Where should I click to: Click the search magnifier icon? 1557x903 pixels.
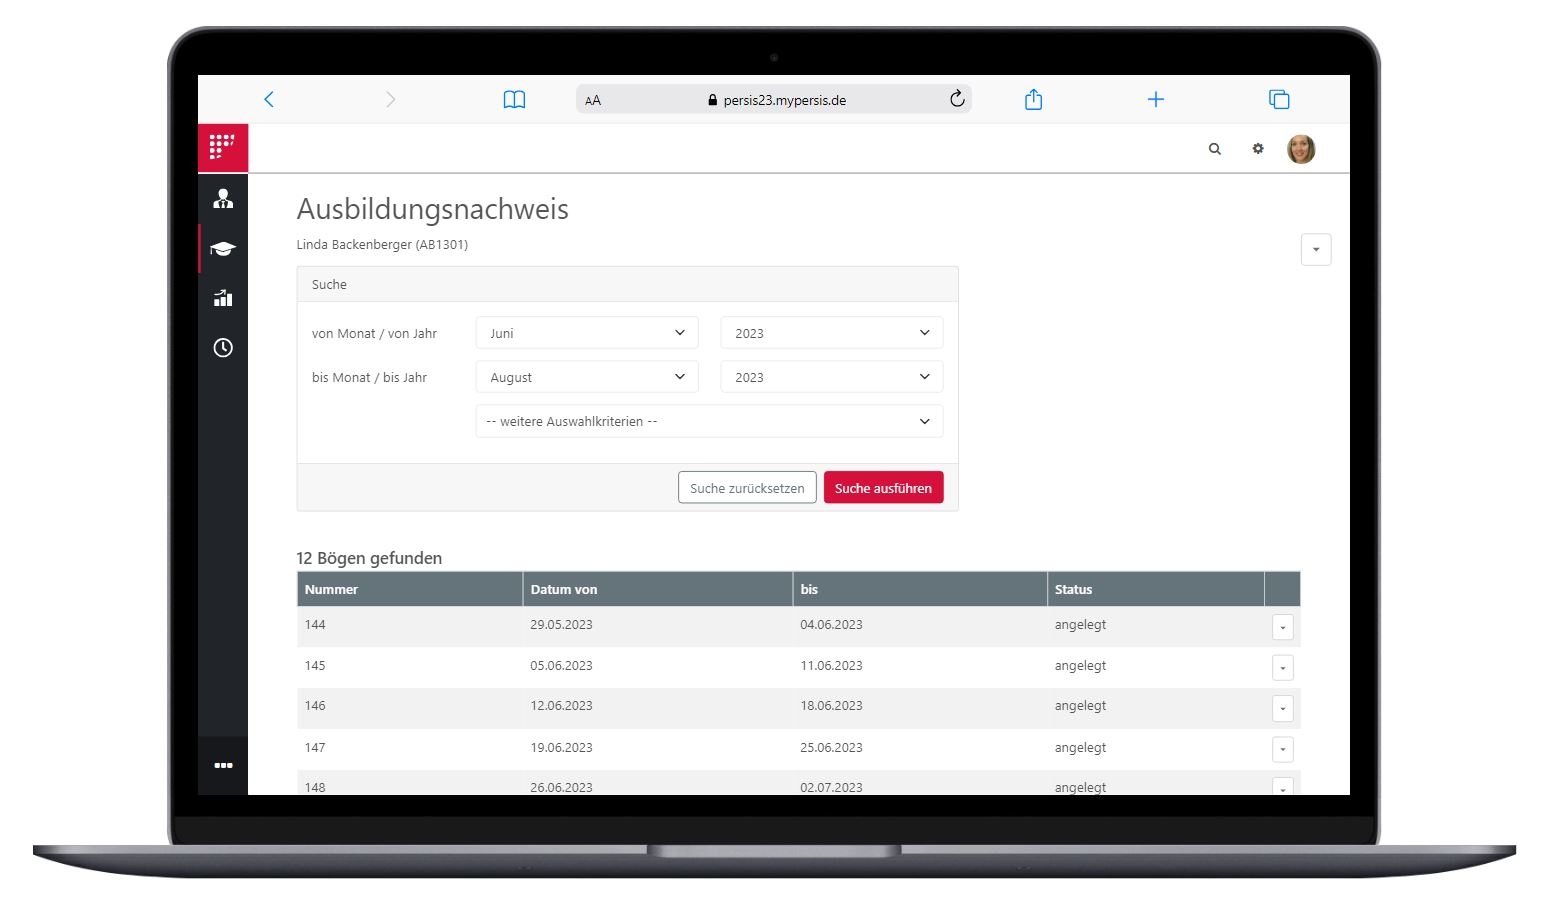click(1215, 149)
